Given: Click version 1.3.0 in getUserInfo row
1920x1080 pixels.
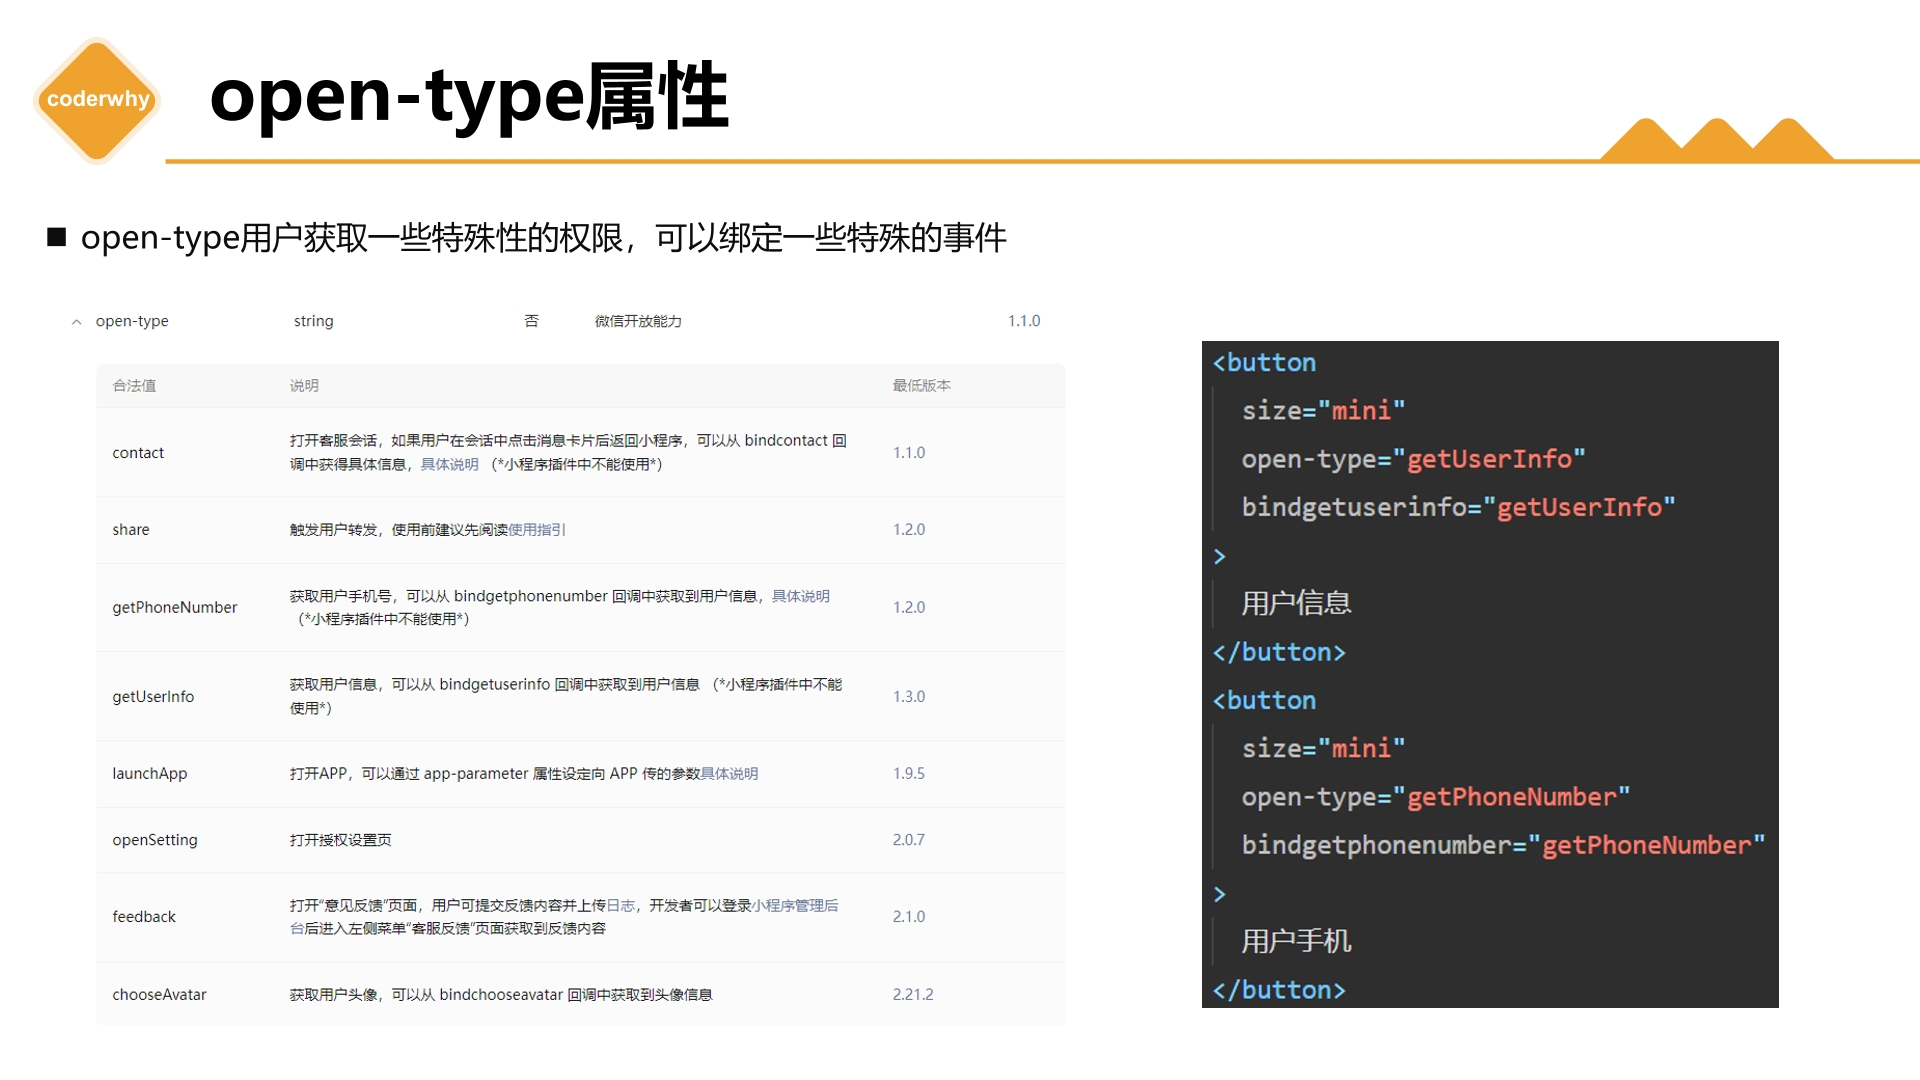Looking at the screenshot, I should pos(909,696).
